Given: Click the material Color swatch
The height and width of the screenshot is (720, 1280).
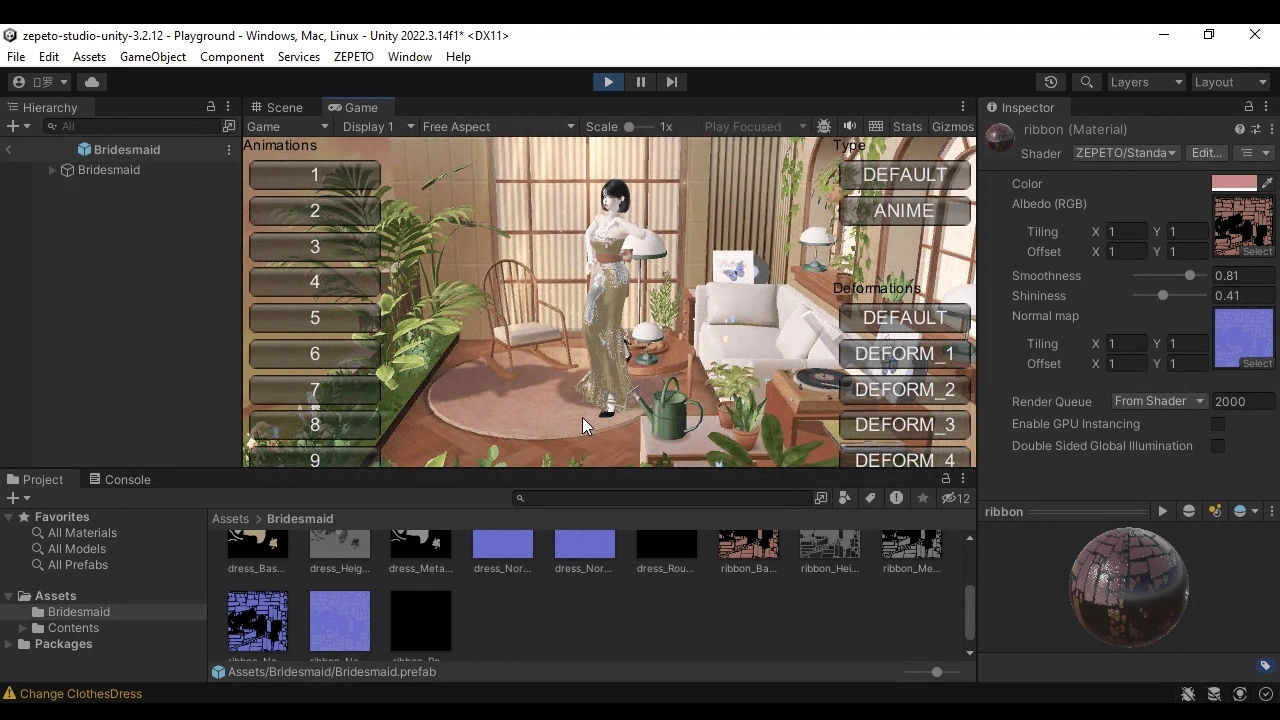Looking at the screenshot, I should tap(1233, 183).
